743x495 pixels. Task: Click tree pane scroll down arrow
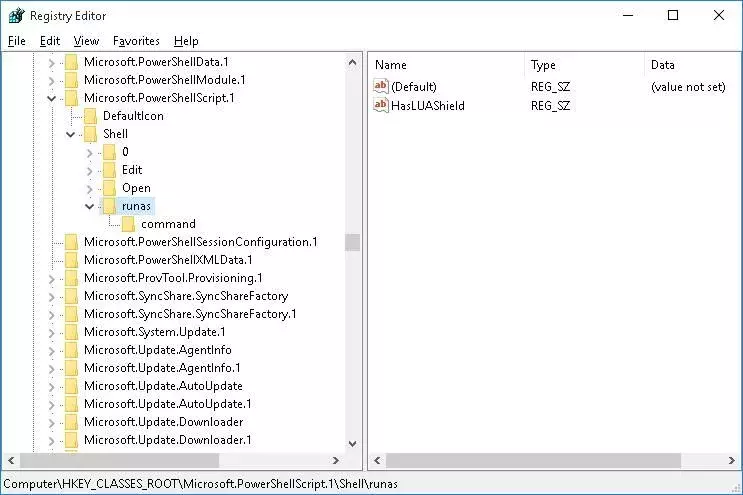[352, 444]
